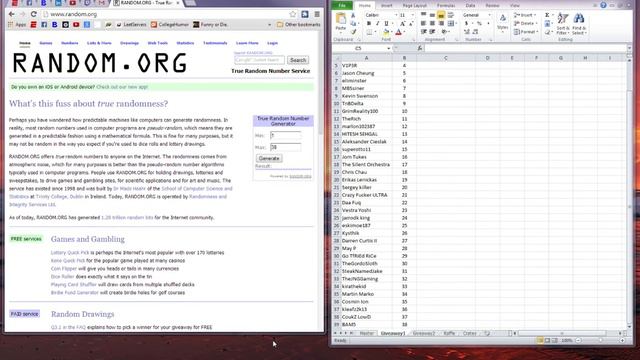Click the CollegeHumor bookmark

(x=170, y=25)
